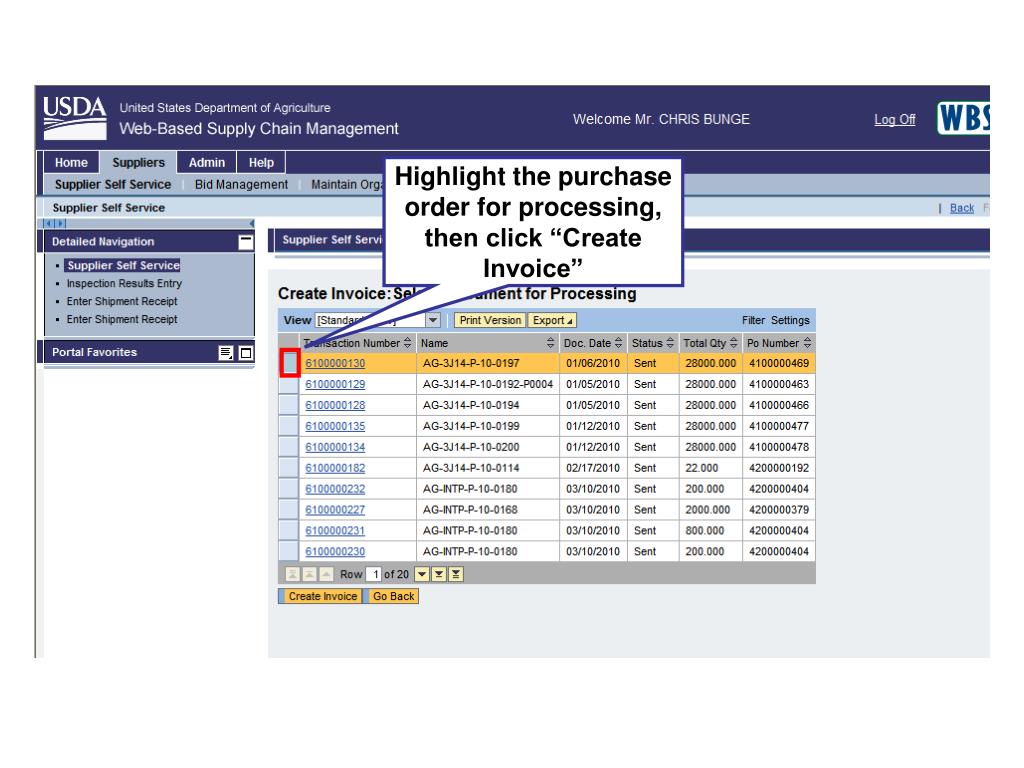Image resolution: width=1024 pixels, height=768 pixels.
Task: Open transaction 6100000227 link
Action: click(x=335, y=509)
